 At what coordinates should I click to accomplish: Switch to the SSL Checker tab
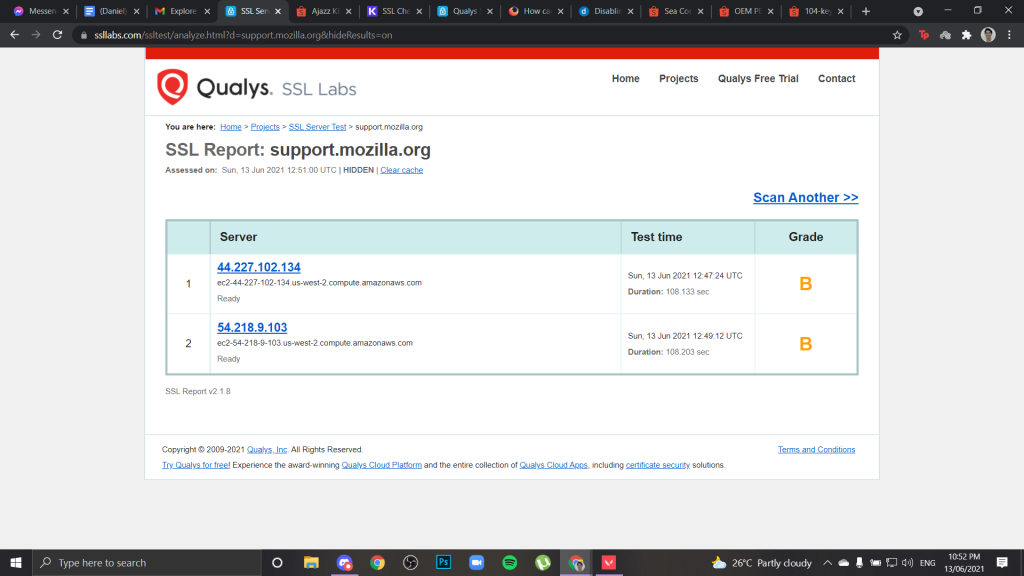point(394,11)
